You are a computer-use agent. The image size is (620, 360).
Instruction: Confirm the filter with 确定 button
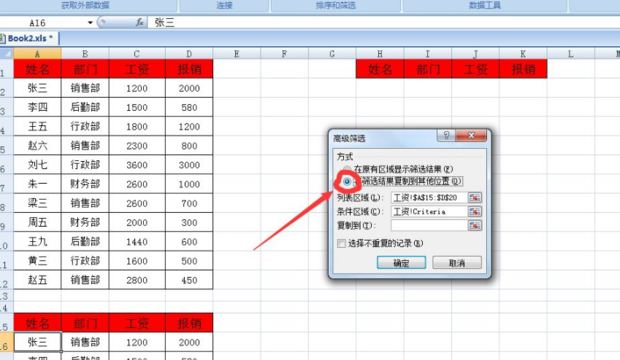pos(401,263)
